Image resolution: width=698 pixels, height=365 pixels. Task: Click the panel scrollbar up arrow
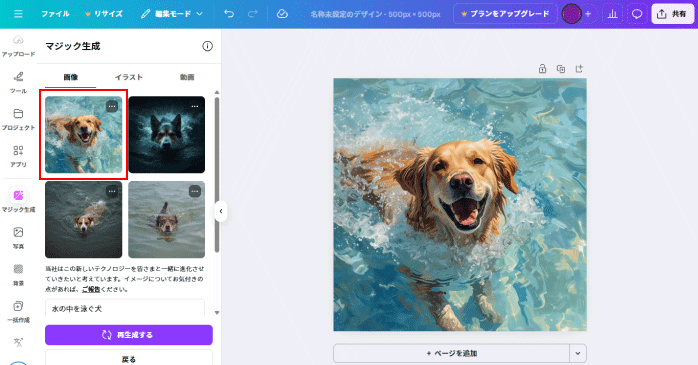tap(217, 93)
